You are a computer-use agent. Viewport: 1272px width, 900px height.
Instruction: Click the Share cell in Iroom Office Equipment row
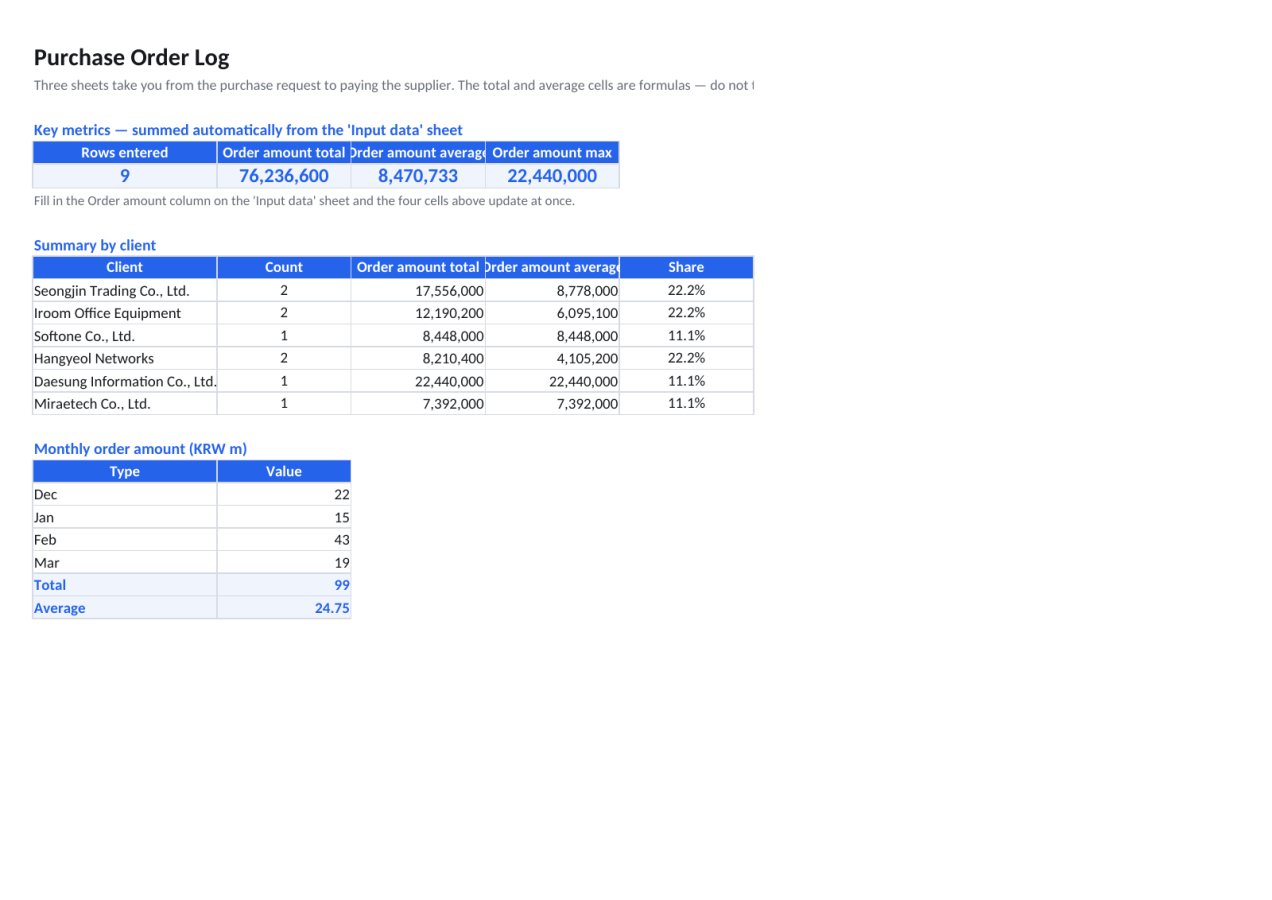point(686,313)
